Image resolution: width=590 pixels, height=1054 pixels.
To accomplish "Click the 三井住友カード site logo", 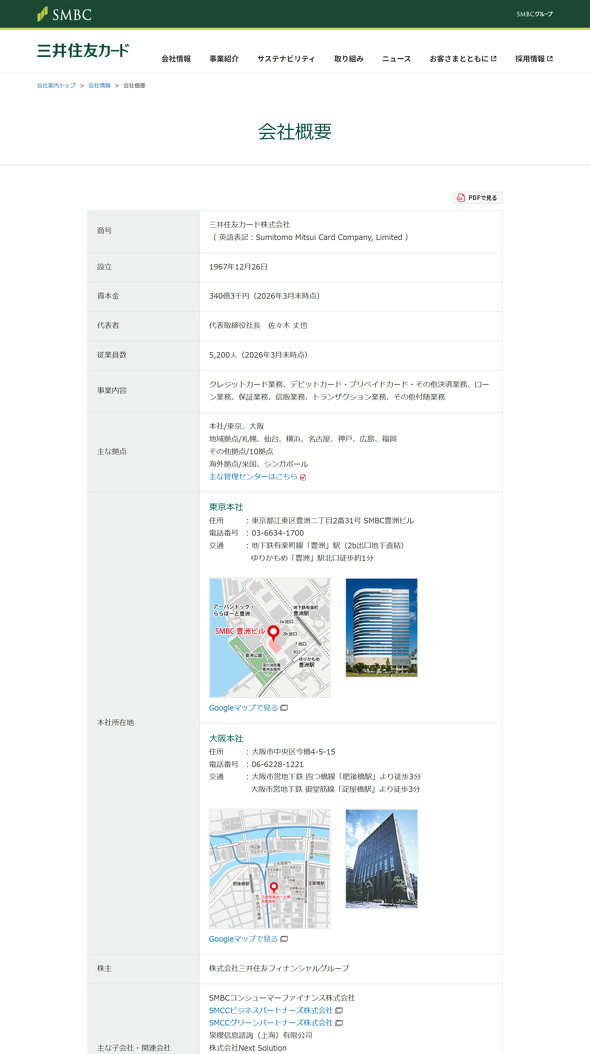I will click(x=83, y=50).
